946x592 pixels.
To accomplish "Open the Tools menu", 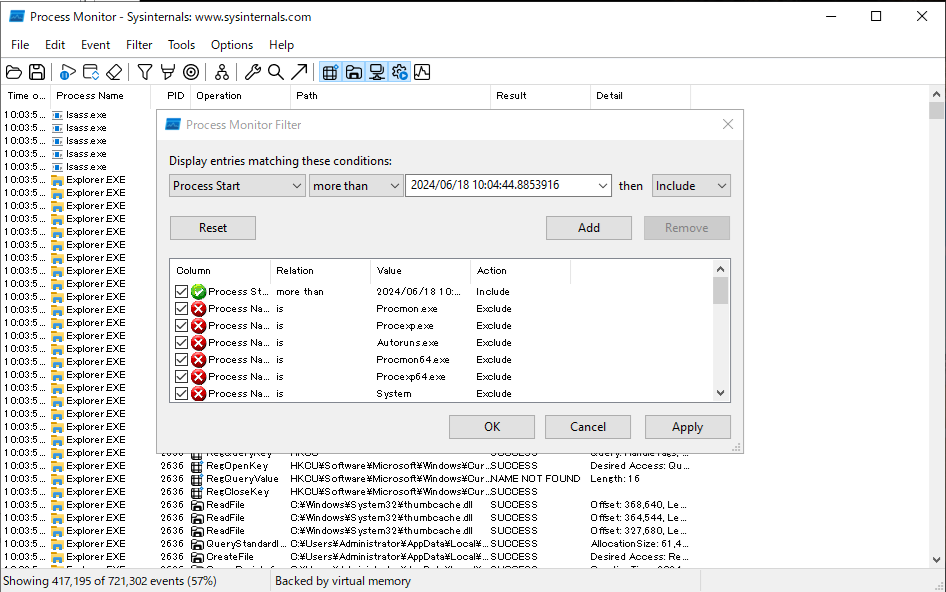I will (181, 44).
